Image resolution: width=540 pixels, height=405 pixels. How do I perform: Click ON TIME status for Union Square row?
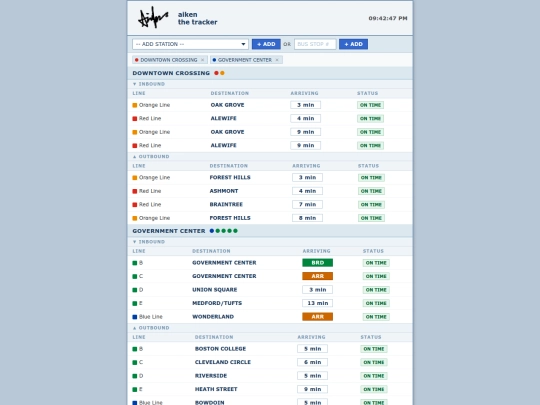tap(376, 290)
